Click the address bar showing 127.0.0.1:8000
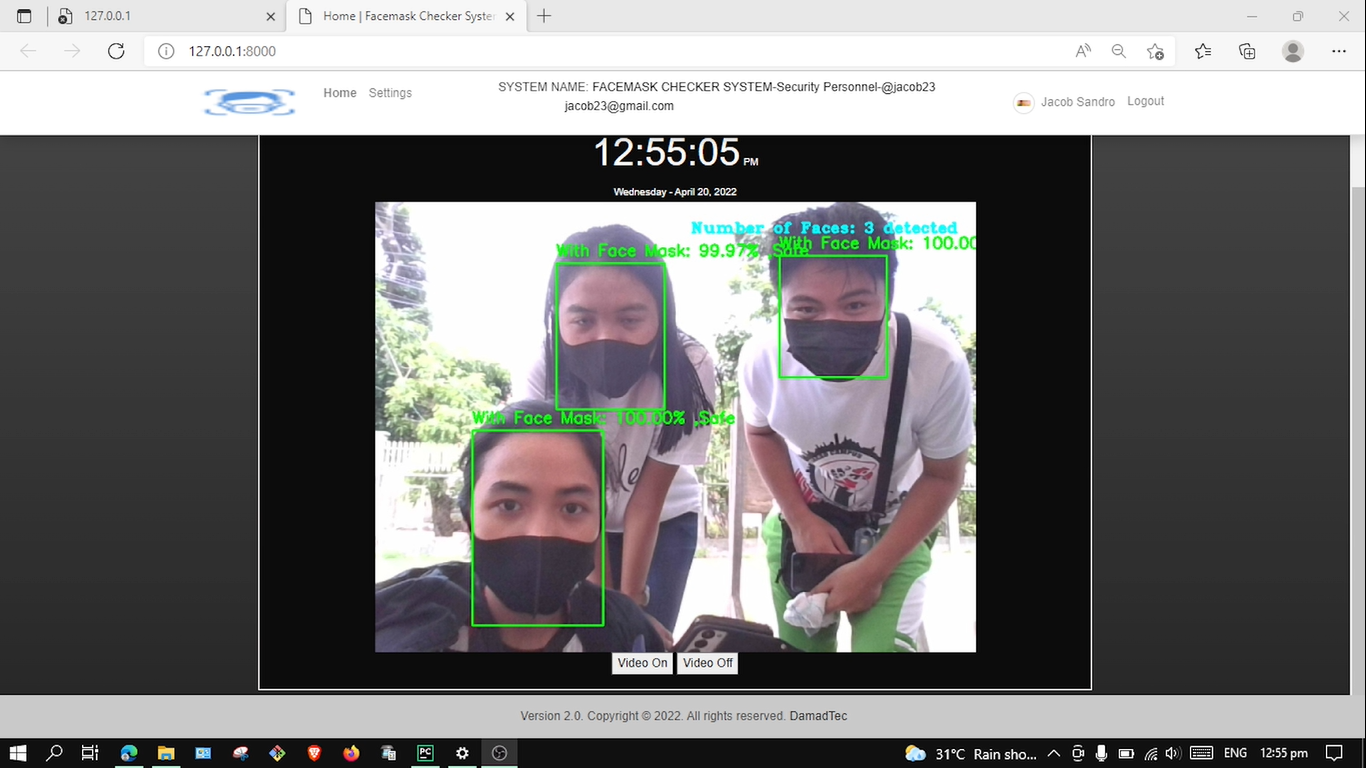The image size is (1366, 768). 600,51
